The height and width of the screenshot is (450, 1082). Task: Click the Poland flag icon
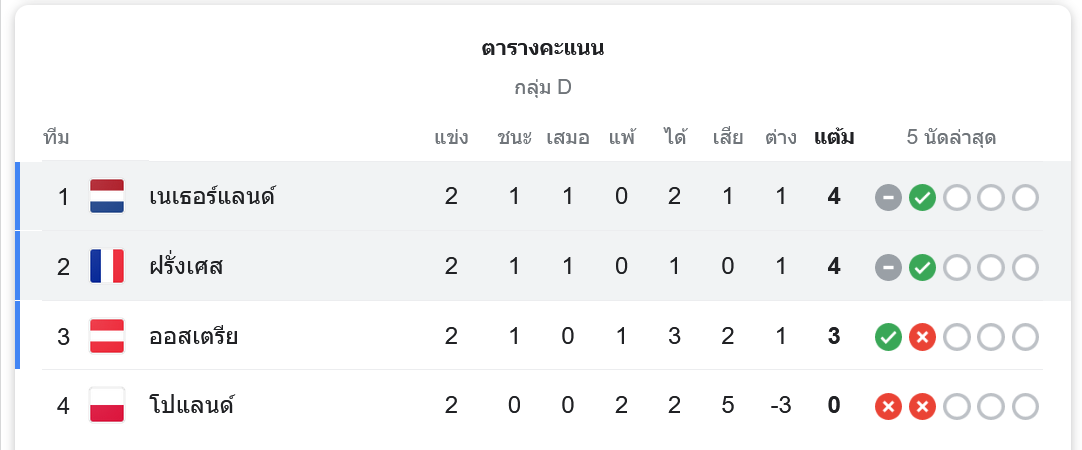pyautogui.click(x=107, y=406)
